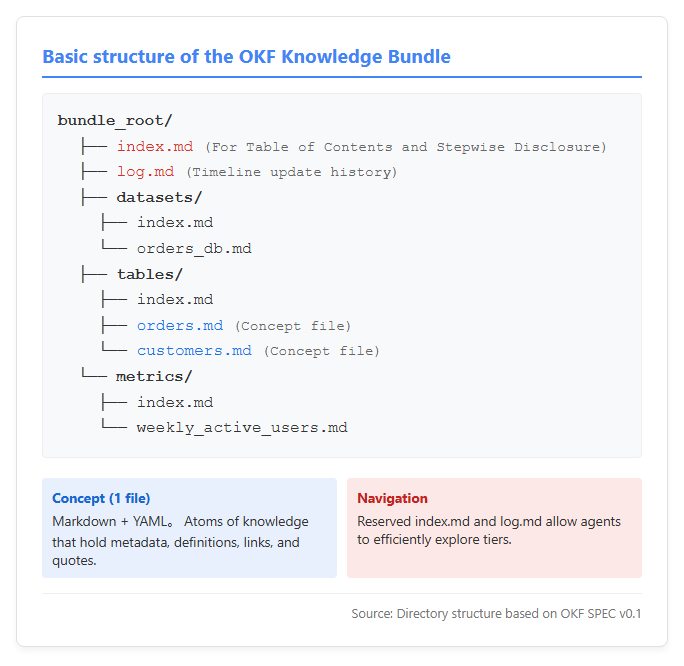This screenshot has width=684, height=666.
Task: Click the Navigation card description text
Action: tap(489, 530)
